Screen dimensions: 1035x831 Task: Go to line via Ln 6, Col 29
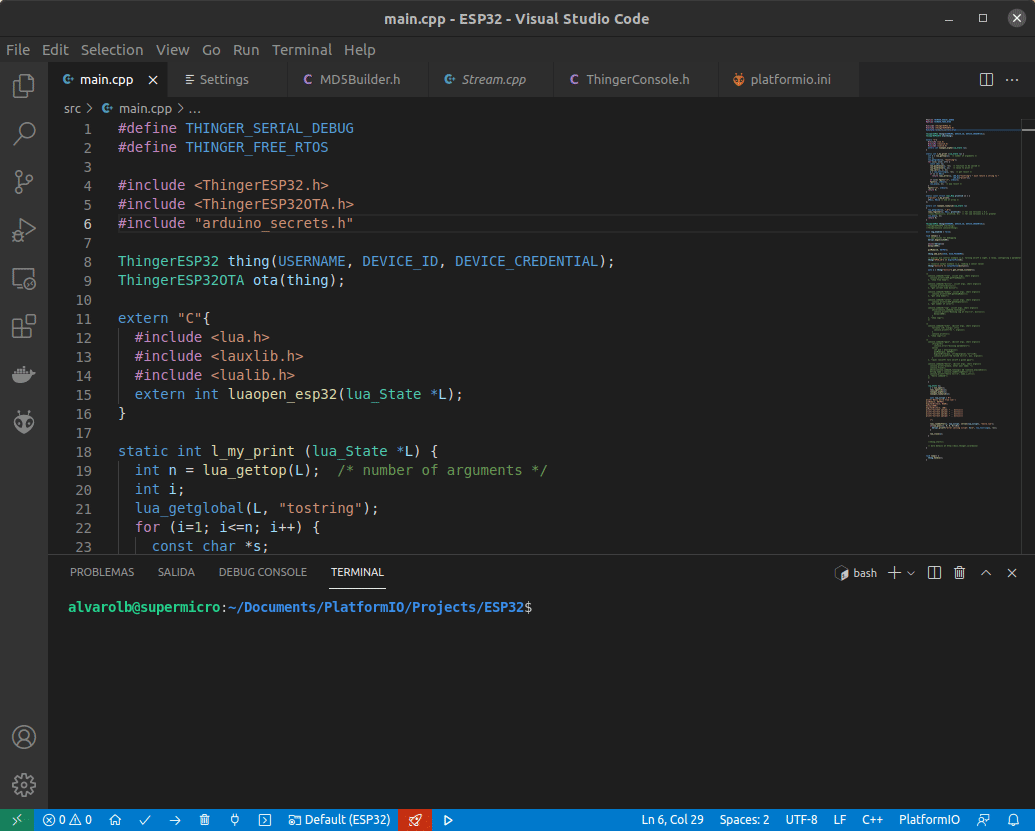pyautogui.click(x=672, y=820)
